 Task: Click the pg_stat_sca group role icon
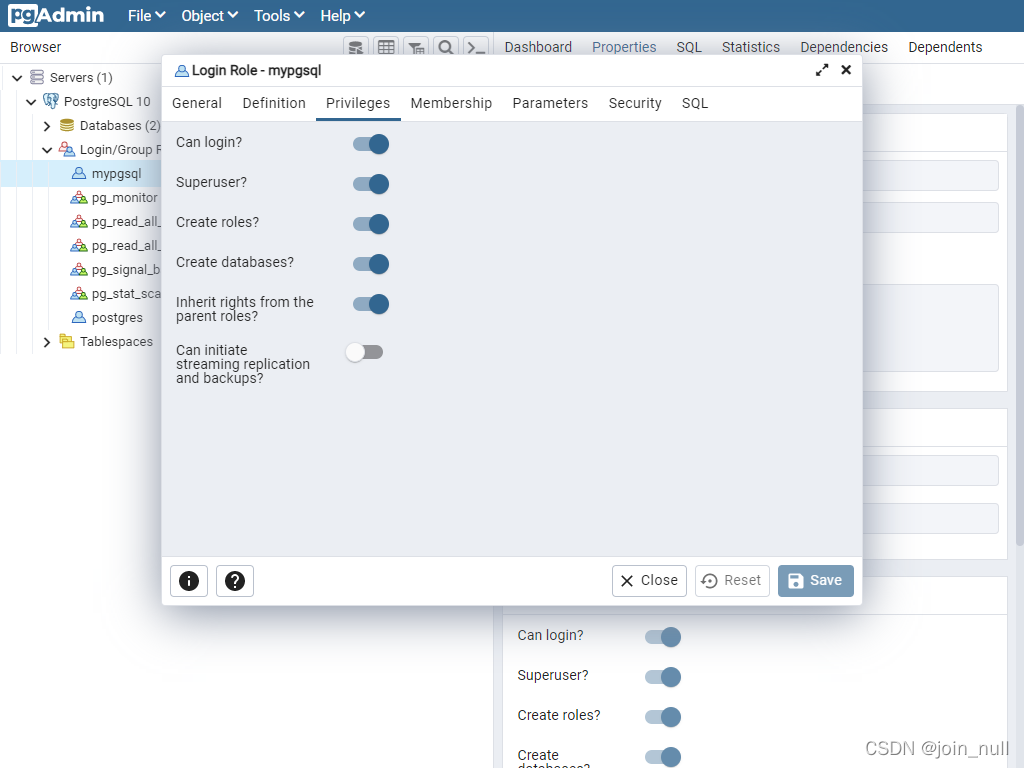click(x=79, y=293)
